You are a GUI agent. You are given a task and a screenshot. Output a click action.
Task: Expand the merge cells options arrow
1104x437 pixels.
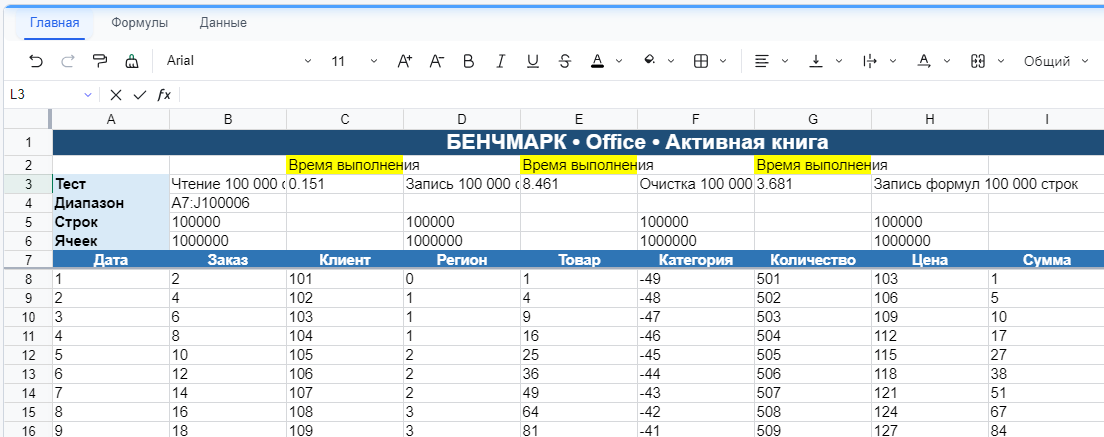pos(1000,61)
